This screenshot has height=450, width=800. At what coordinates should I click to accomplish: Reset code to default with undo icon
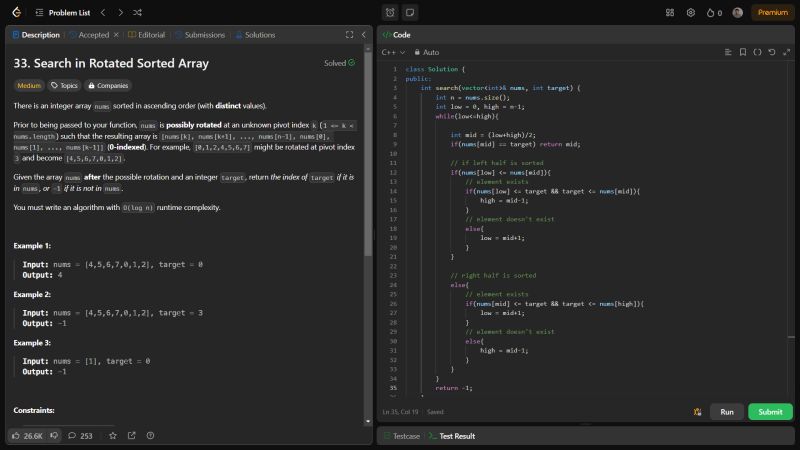pos(771,52)
